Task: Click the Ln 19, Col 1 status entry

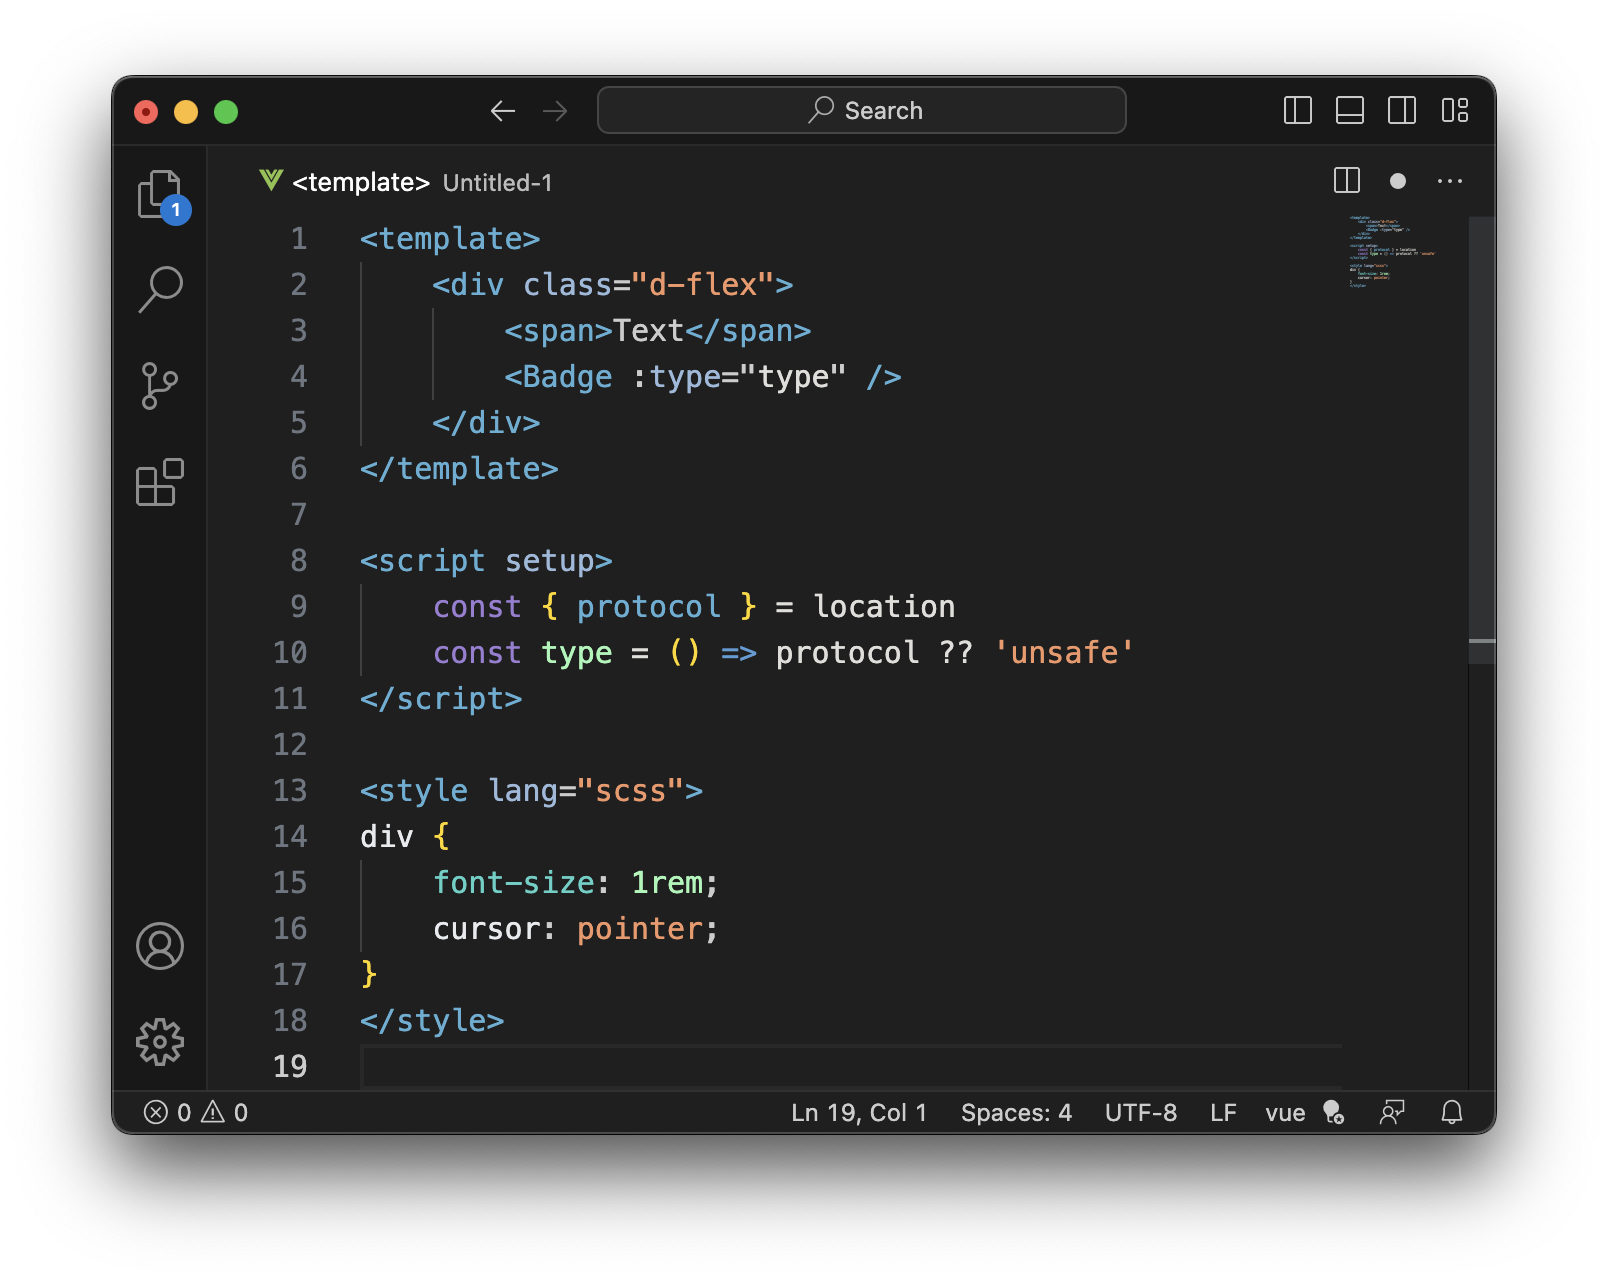Action: pyautogui.click(x=859, y=1113)
